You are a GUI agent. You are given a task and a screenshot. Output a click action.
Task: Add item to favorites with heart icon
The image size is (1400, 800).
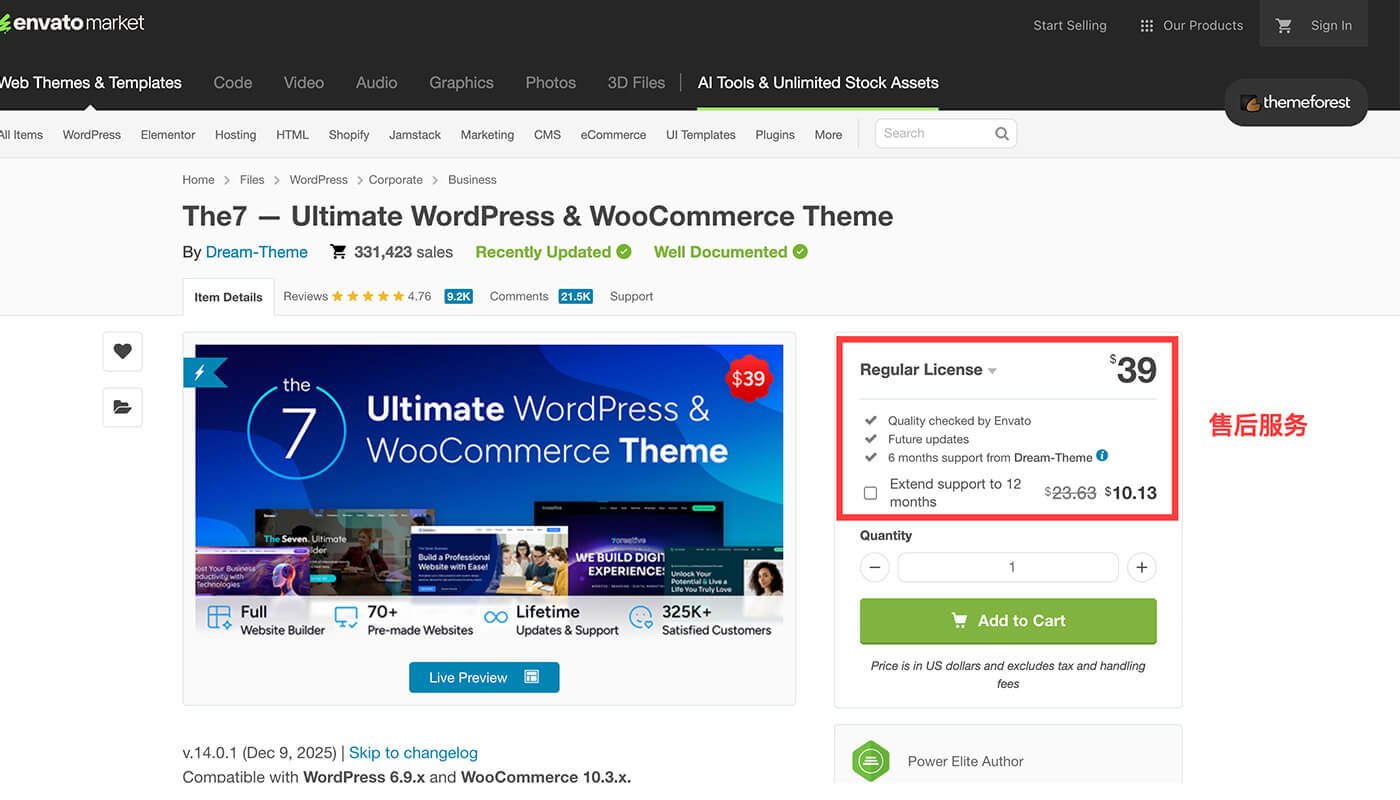(122, 351)
